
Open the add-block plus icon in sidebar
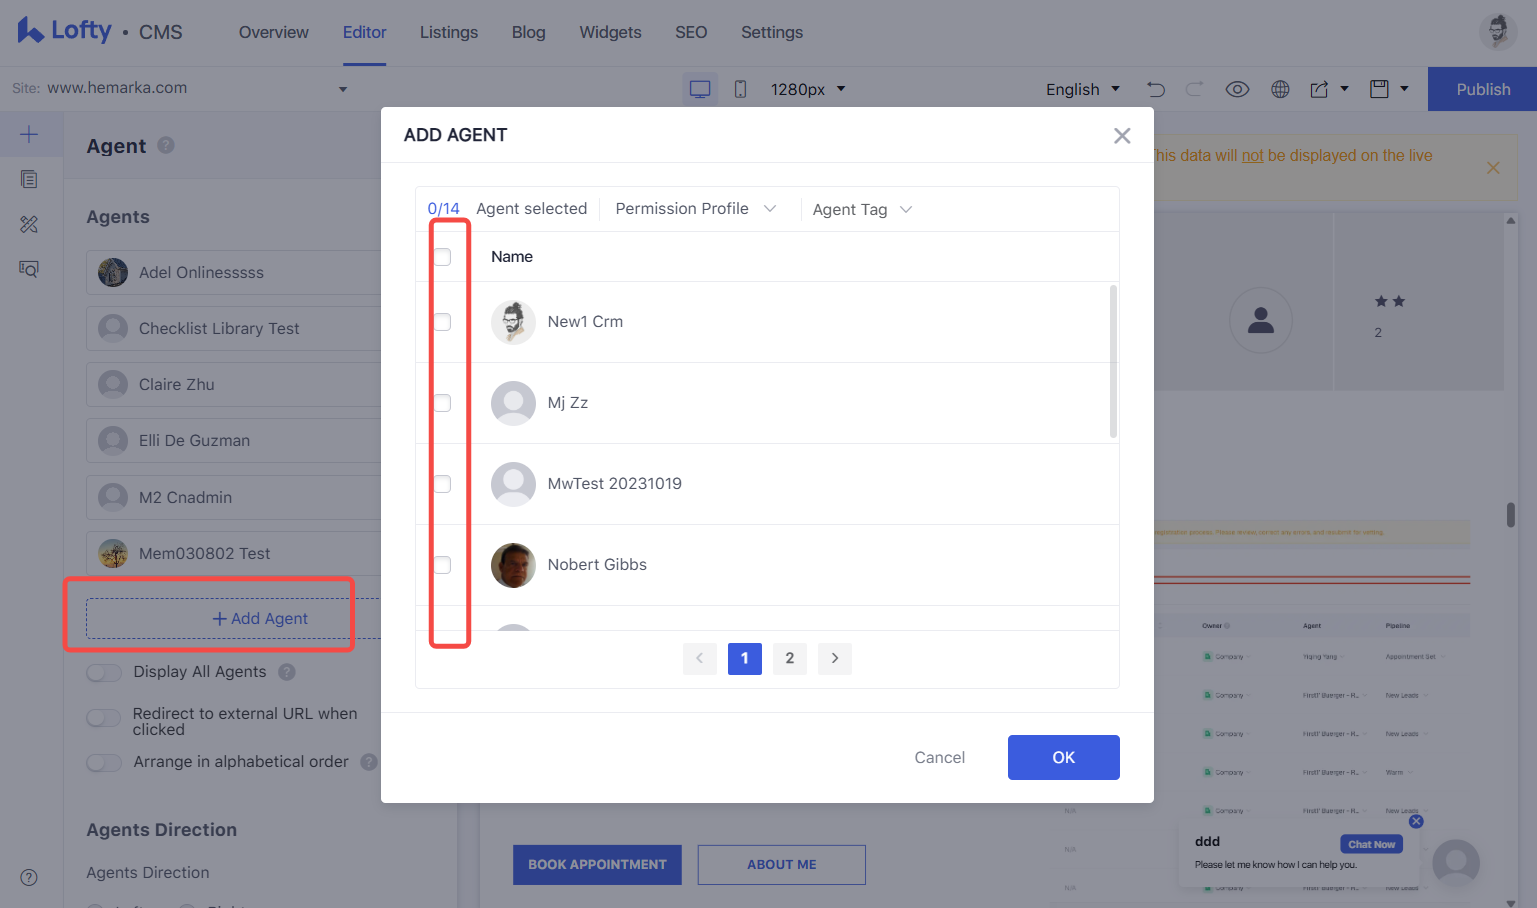pos(29,134)
